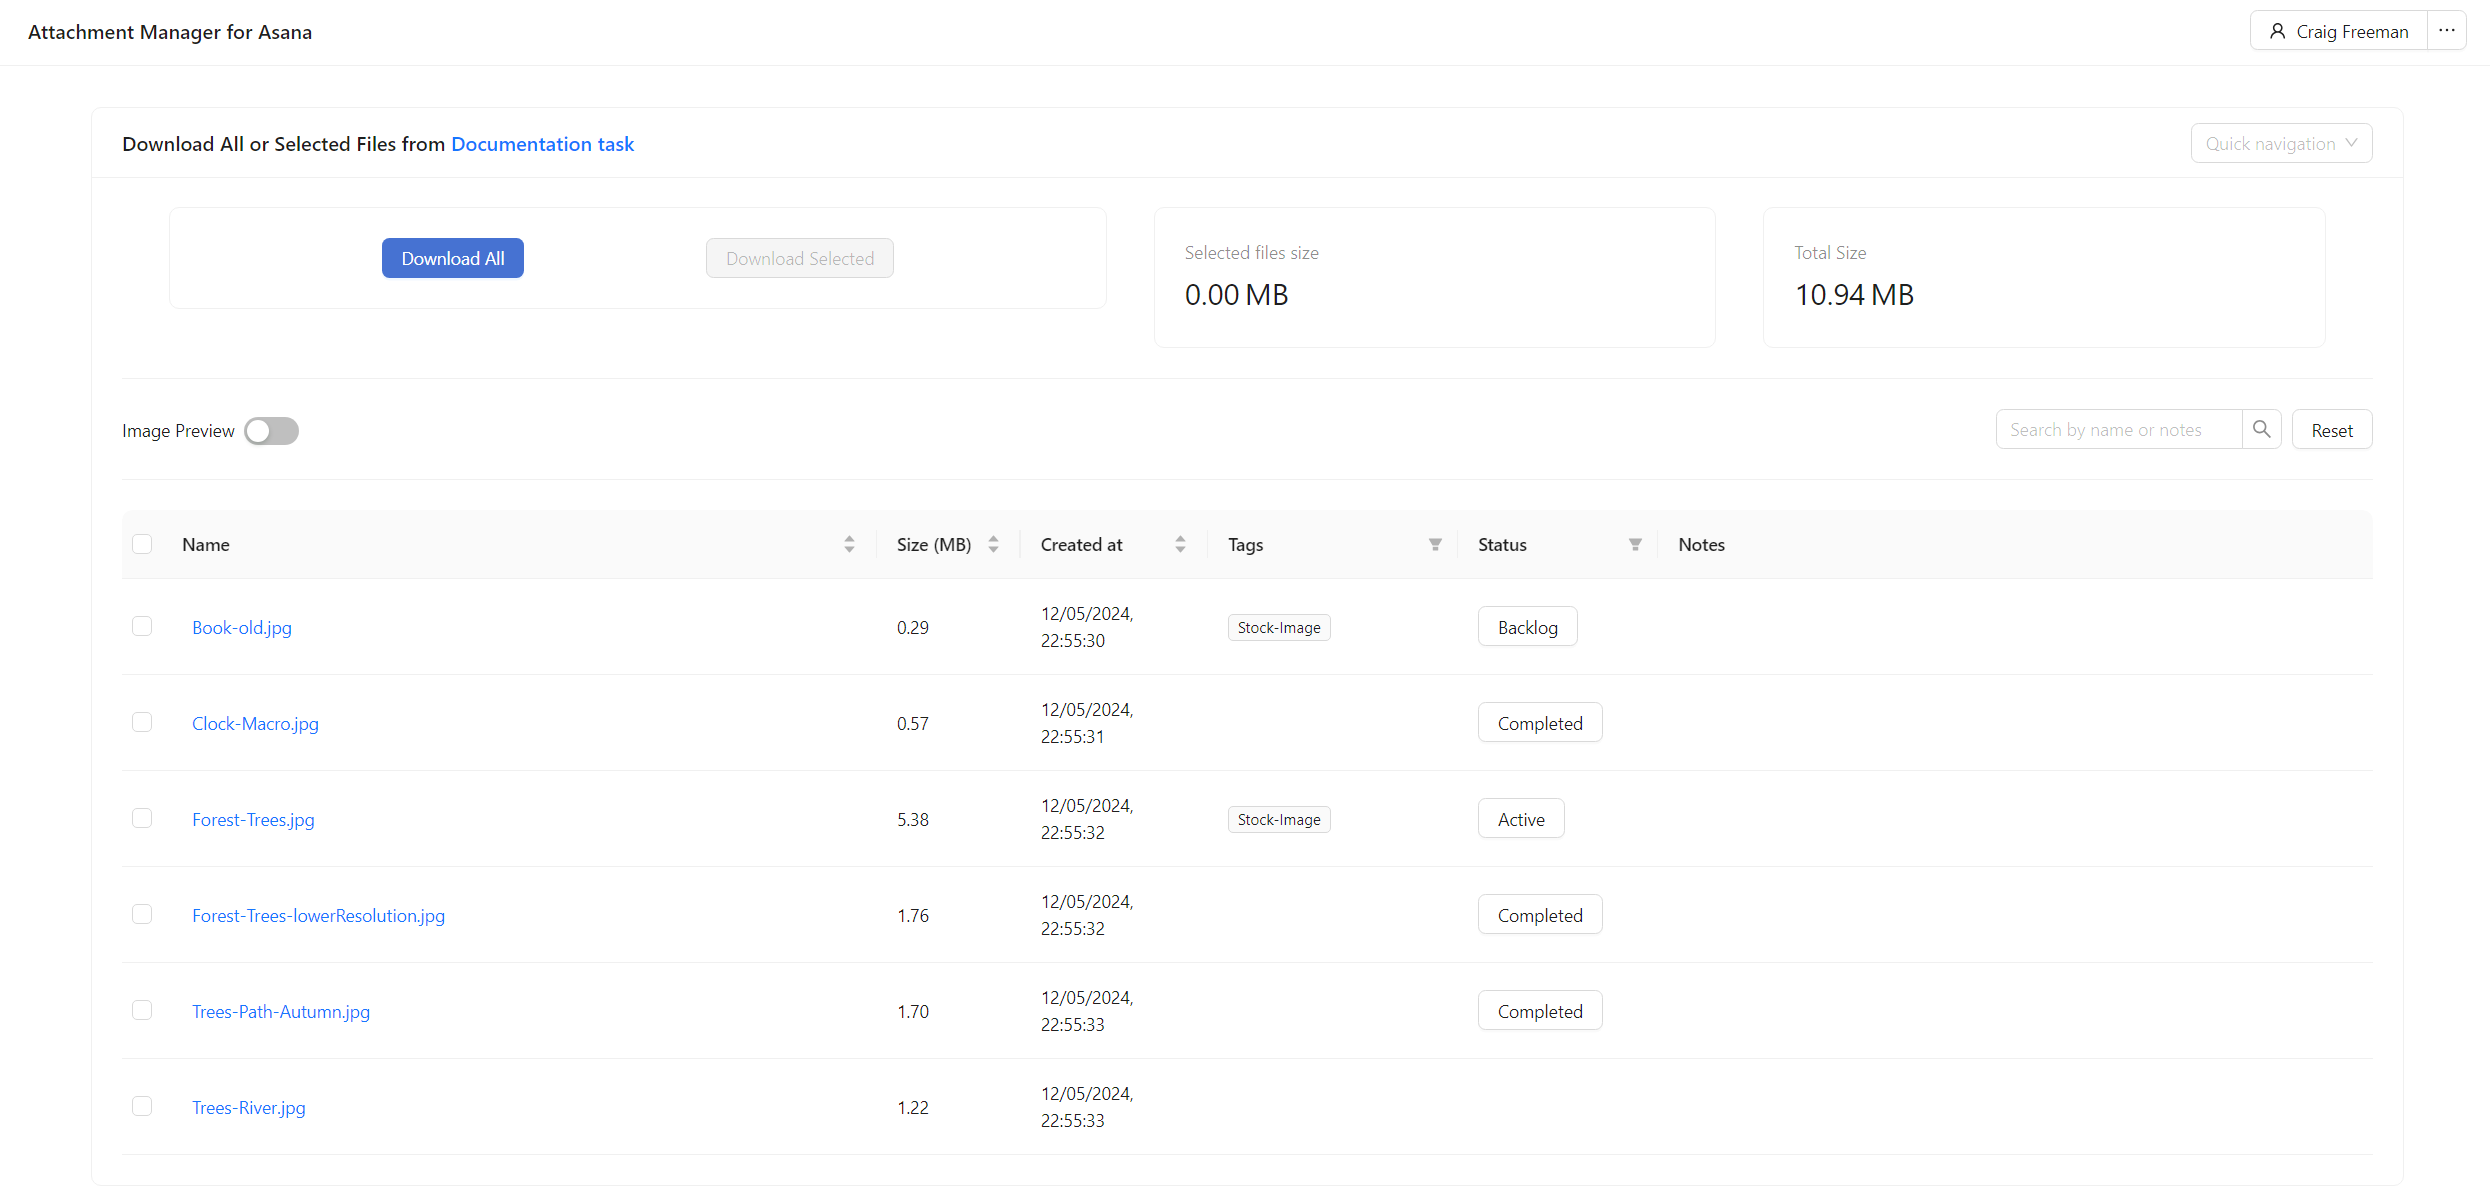Click the search magnifier icon

2261,430
